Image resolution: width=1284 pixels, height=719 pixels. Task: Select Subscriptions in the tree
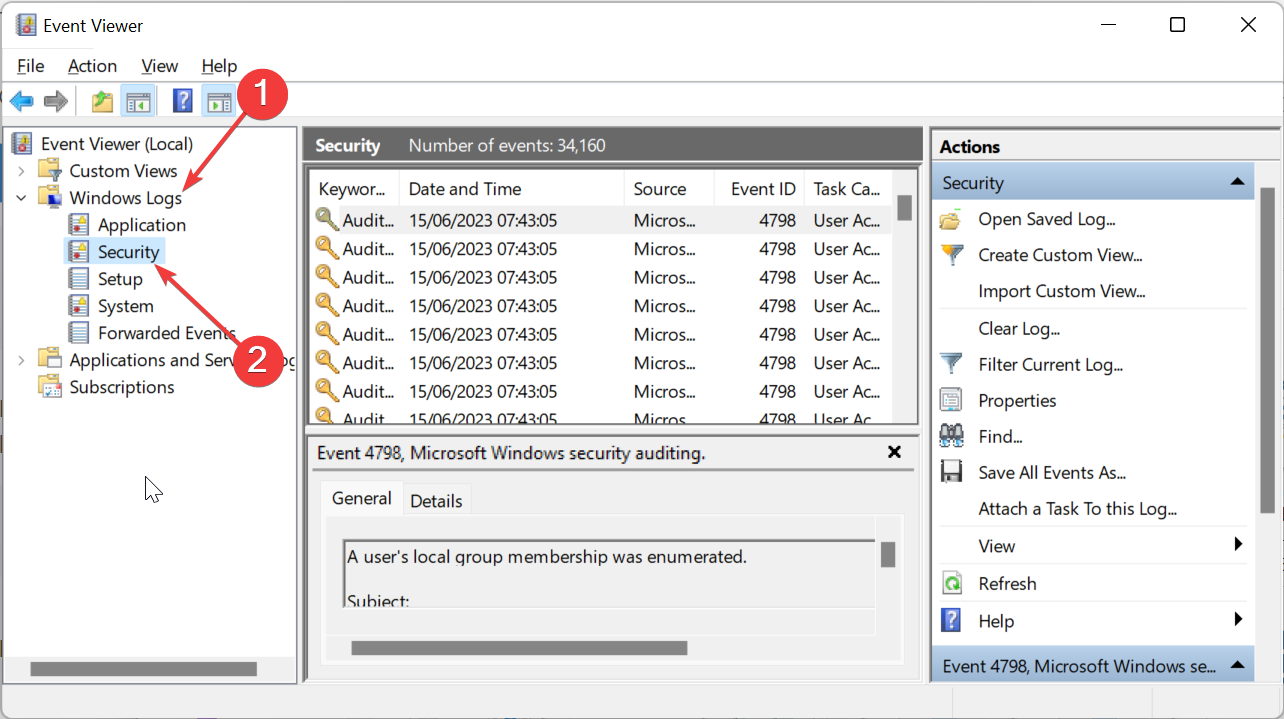(x=122, y=387)
